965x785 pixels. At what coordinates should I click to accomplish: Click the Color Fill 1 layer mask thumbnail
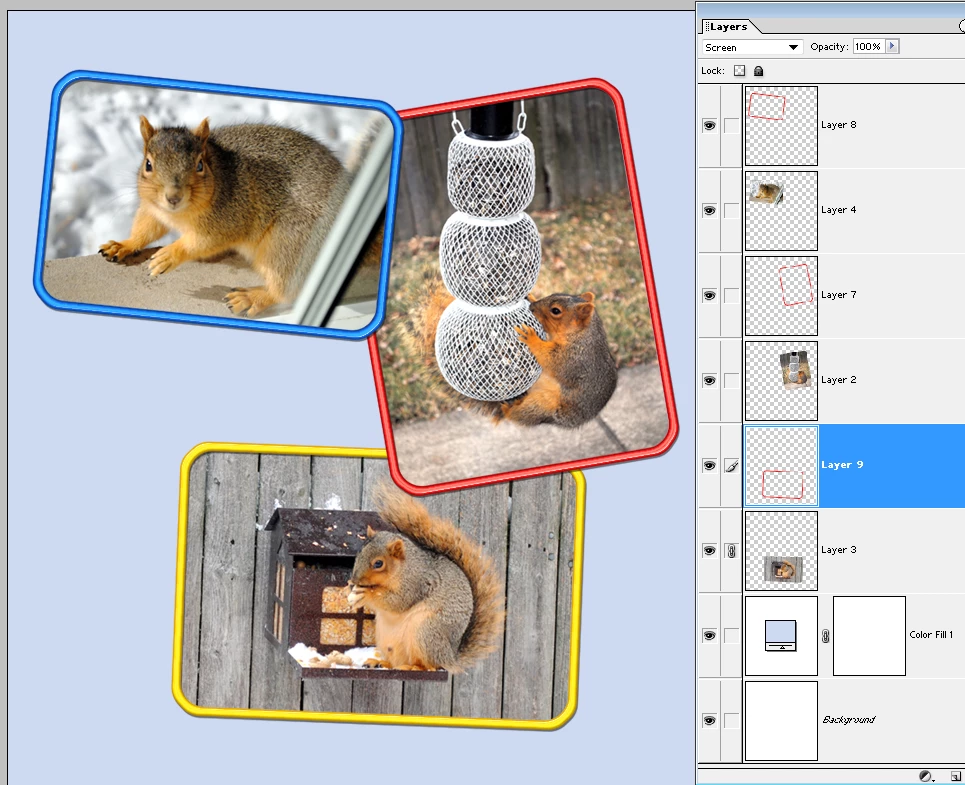869,636
